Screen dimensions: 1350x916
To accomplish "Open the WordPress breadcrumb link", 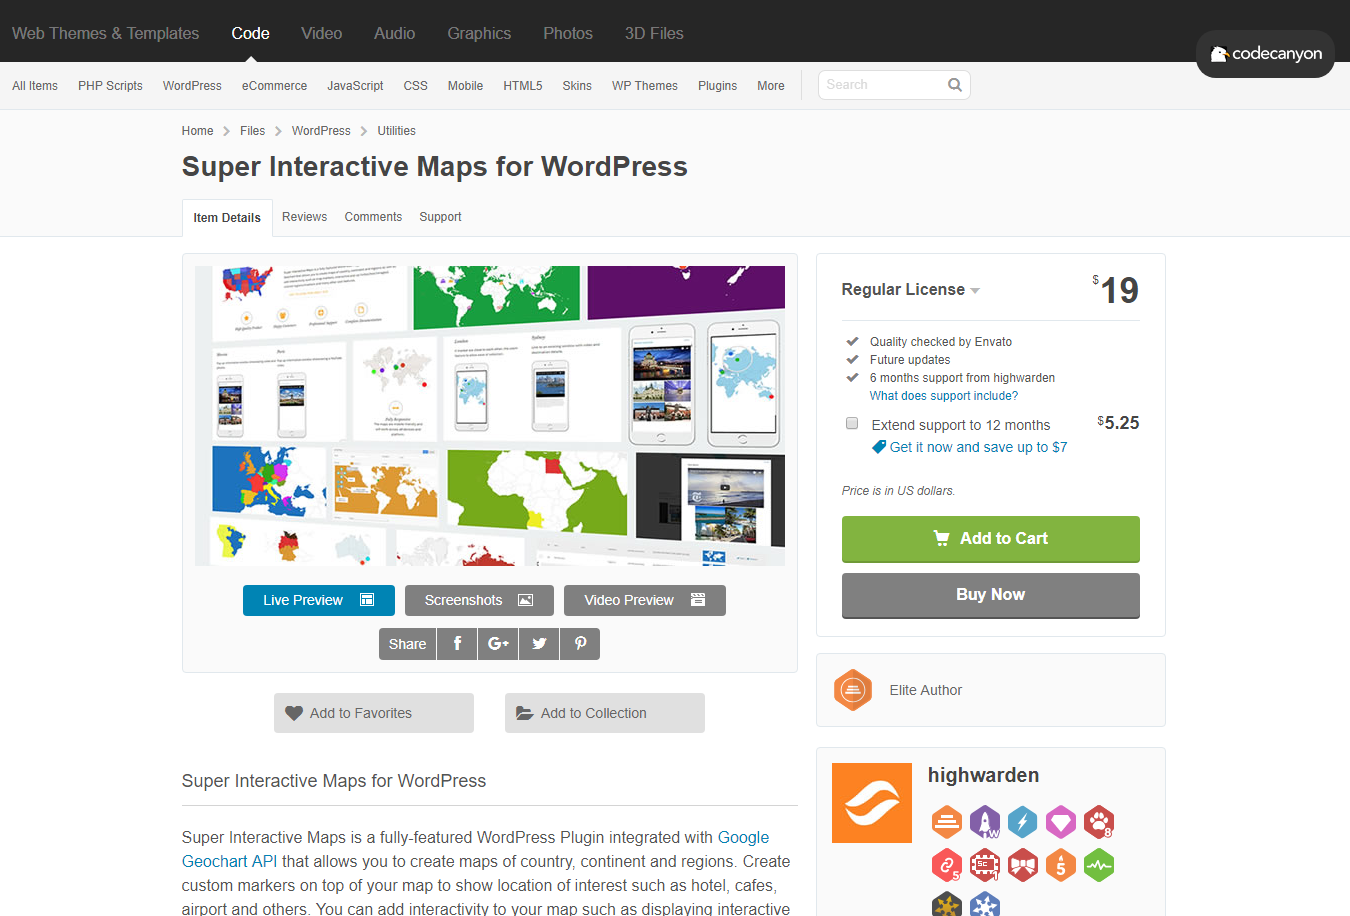I will tap(321, 131).
